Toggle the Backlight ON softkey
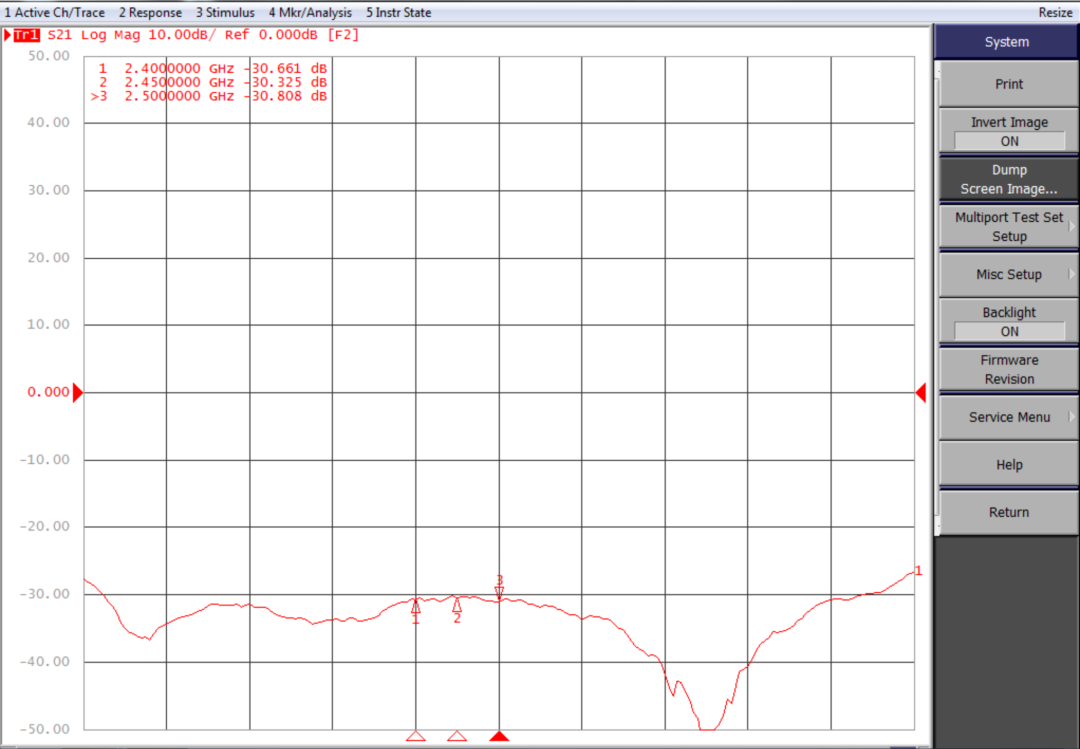This screenshot has width=1080, height=749. 1008,321
